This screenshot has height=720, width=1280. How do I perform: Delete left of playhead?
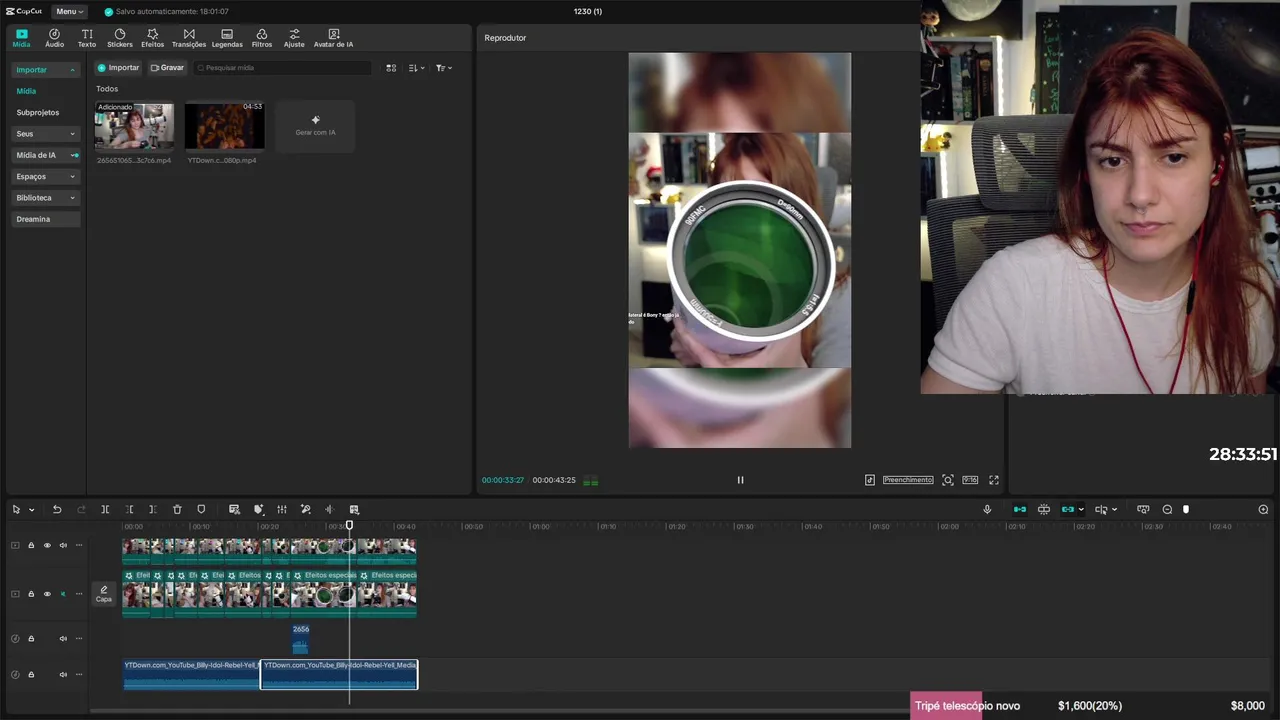[x=129, y=510]
